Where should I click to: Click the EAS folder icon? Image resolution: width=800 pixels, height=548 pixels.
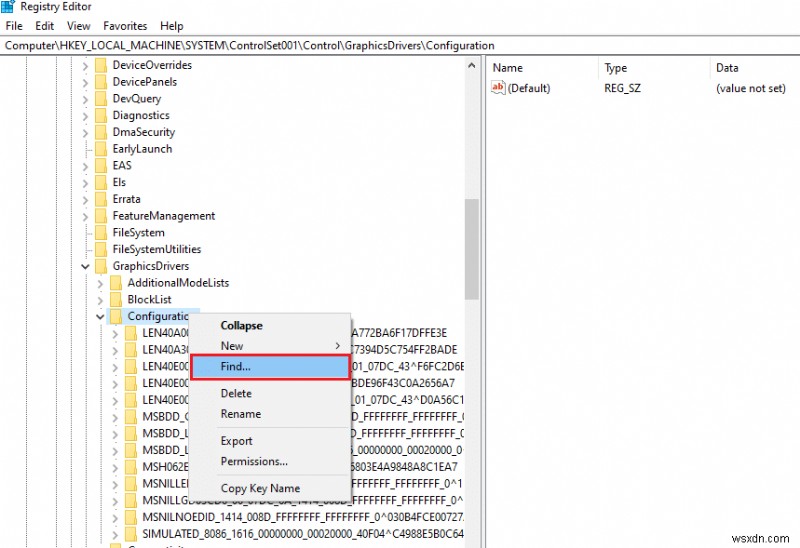(101, 165)
